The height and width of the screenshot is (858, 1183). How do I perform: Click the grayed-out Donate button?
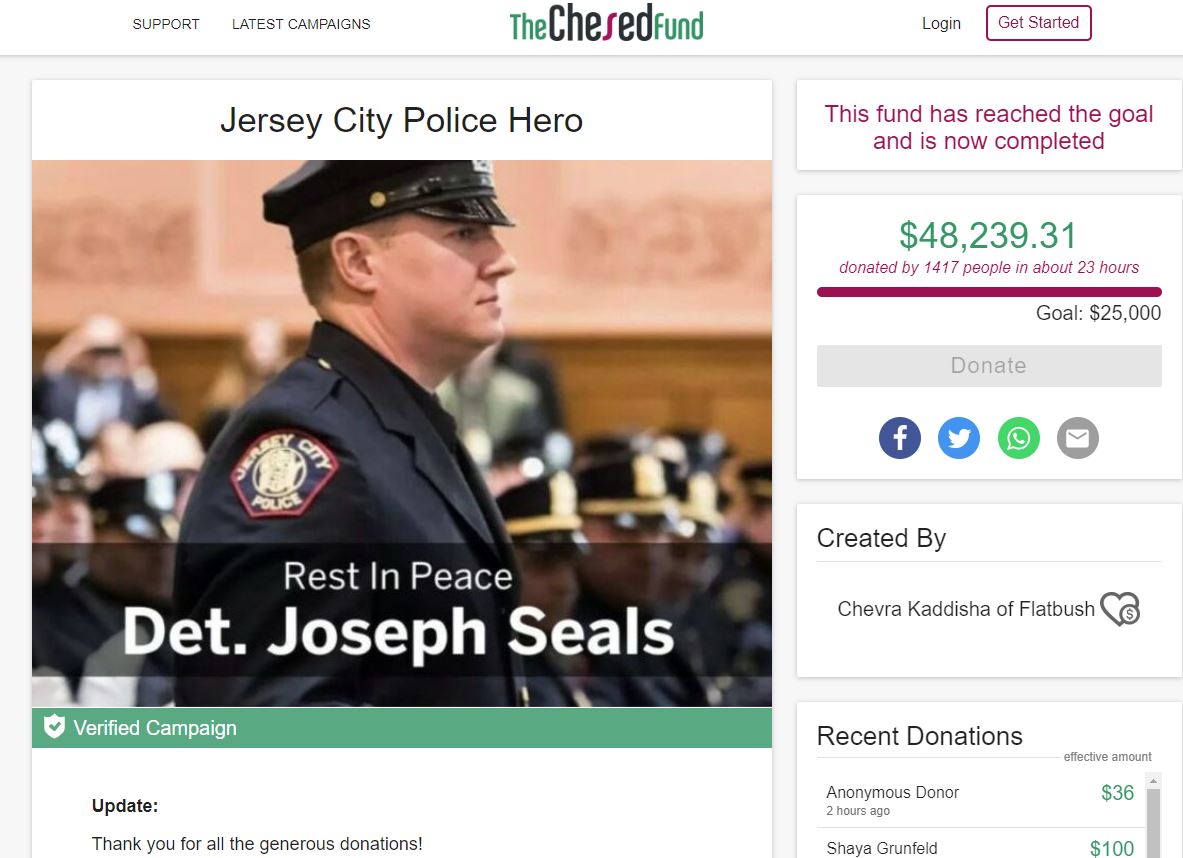[x=989, y=366]
